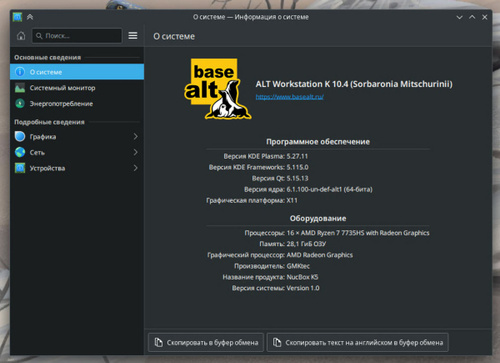The height and width of the screenshot is (363, 500).
Task: Click the О системе page heading
Action: (174, 36)
